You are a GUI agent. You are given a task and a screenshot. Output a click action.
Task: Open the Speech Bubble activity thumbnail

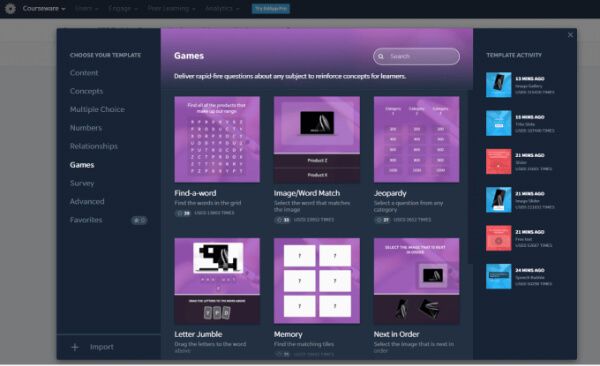pos(499,276)
